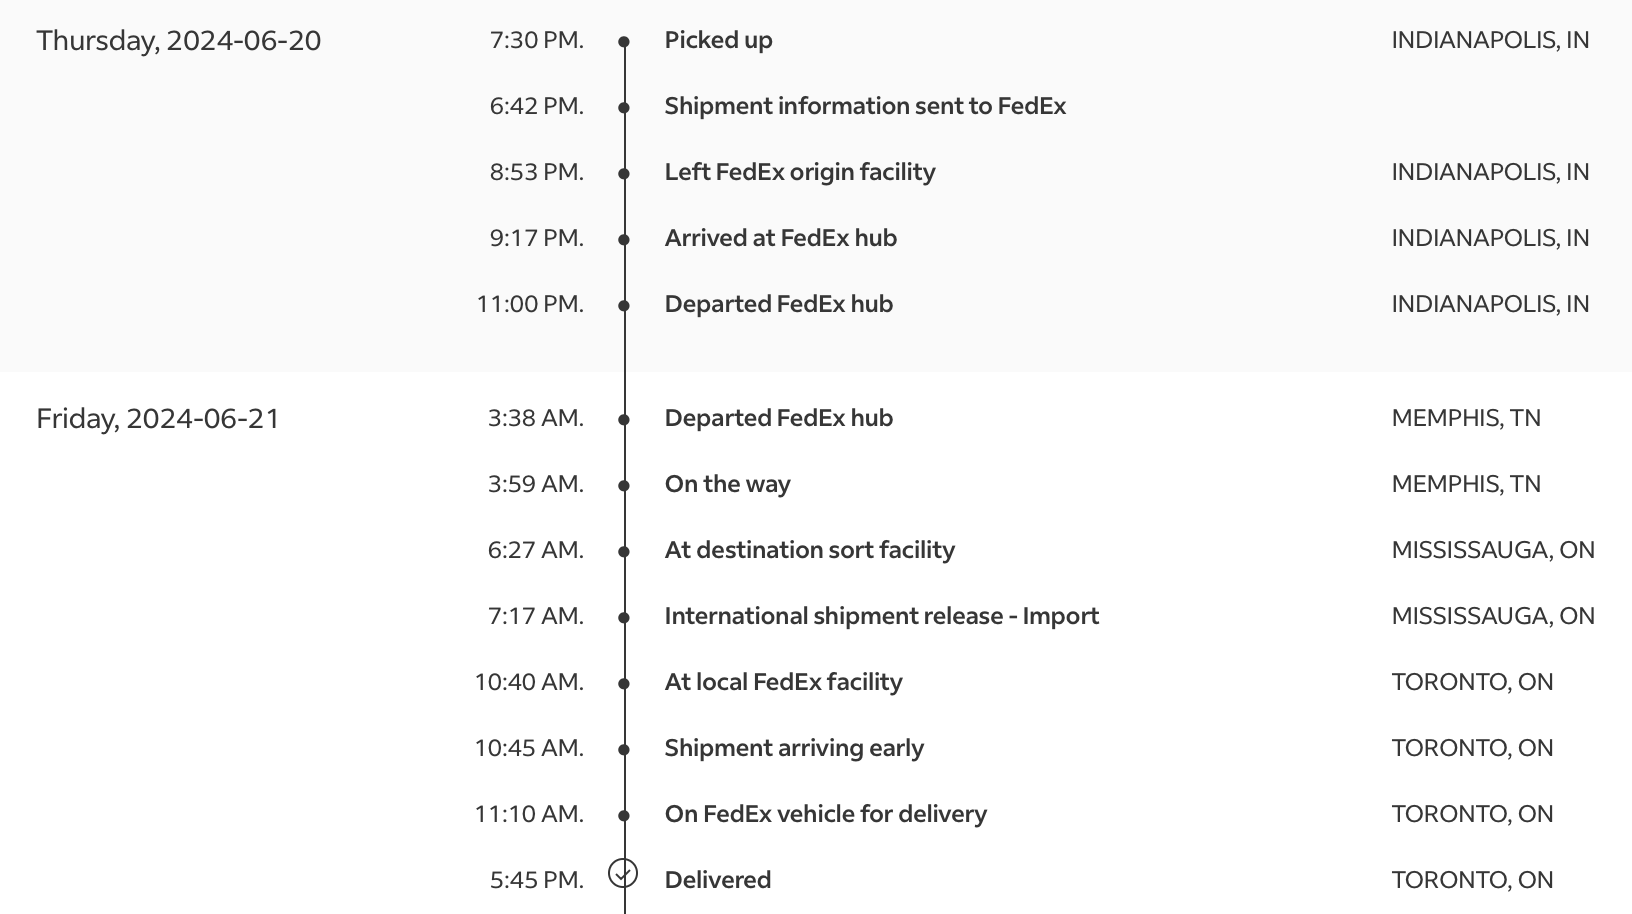The width and height of the screenshot is (1632, 914).
Task: Click the On FedEx vehicle dot
Action: [x=624, y=816]
